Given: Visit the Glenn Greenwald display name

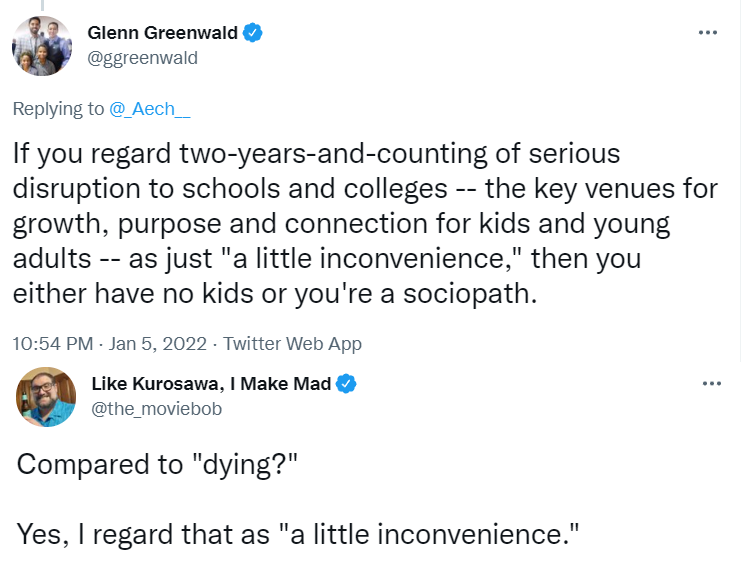Looking at the screenshot, I should tap(162, 33).
